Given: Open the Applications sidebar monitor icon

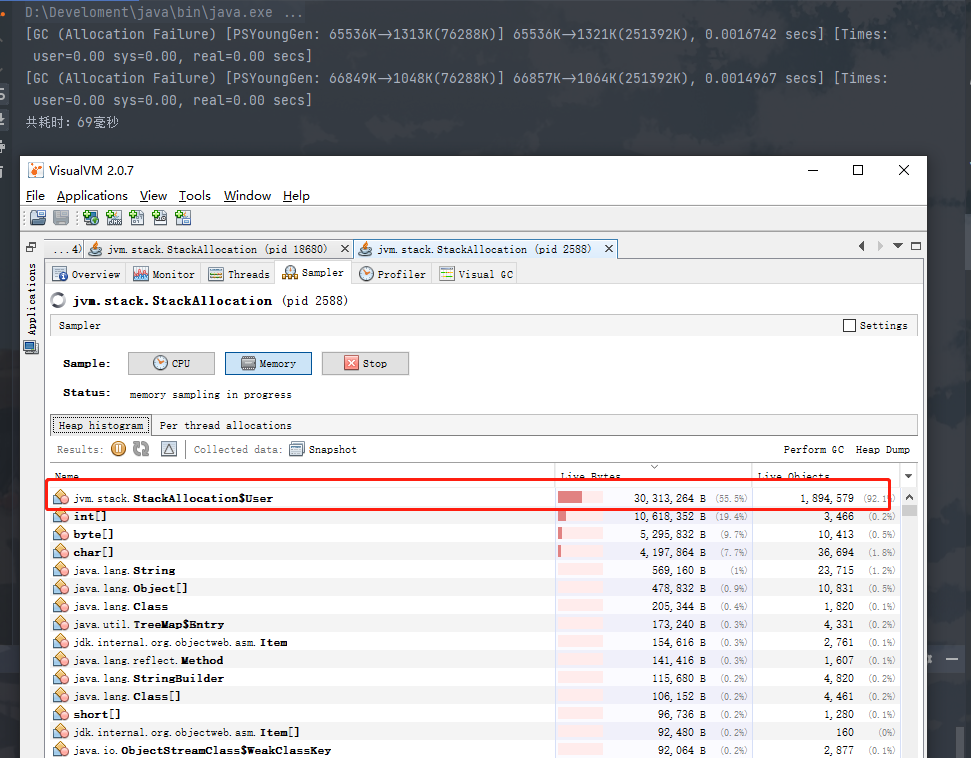Looking at the screenshot, I should click(31, 347).
